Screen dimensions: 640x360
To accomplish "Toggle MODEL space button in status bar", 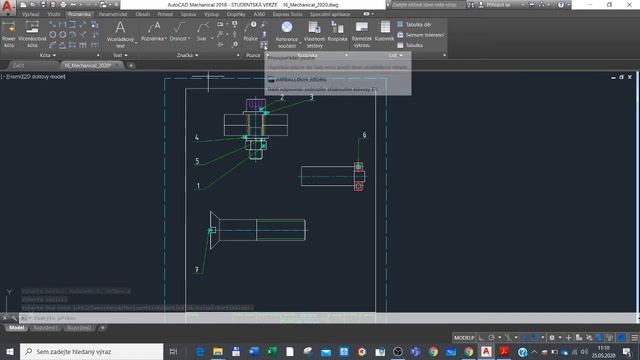I will pyautogui.click(x=464, y=338).
